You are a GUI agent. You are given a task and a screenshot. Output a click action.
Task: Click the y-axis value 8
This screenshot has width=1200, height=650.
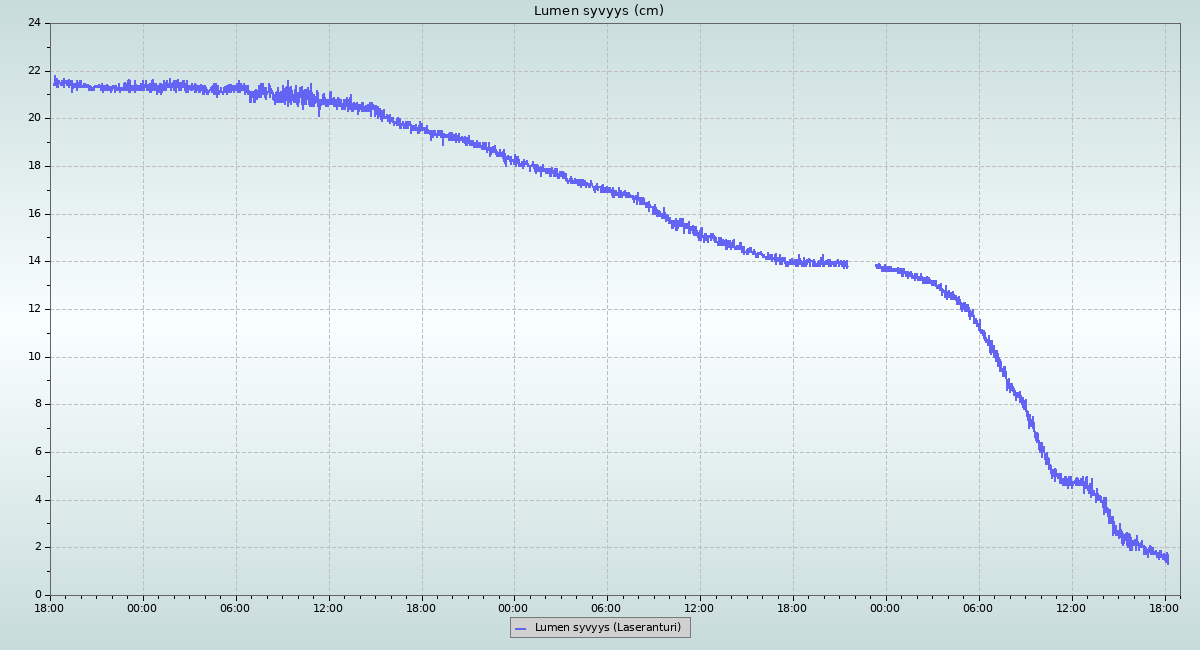(x=37, y=404)
